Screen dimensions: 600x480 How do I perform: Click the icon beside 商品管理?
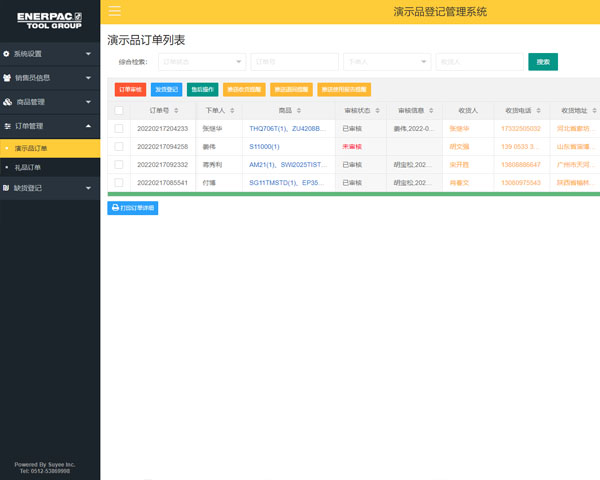click(x=7, y=102)
